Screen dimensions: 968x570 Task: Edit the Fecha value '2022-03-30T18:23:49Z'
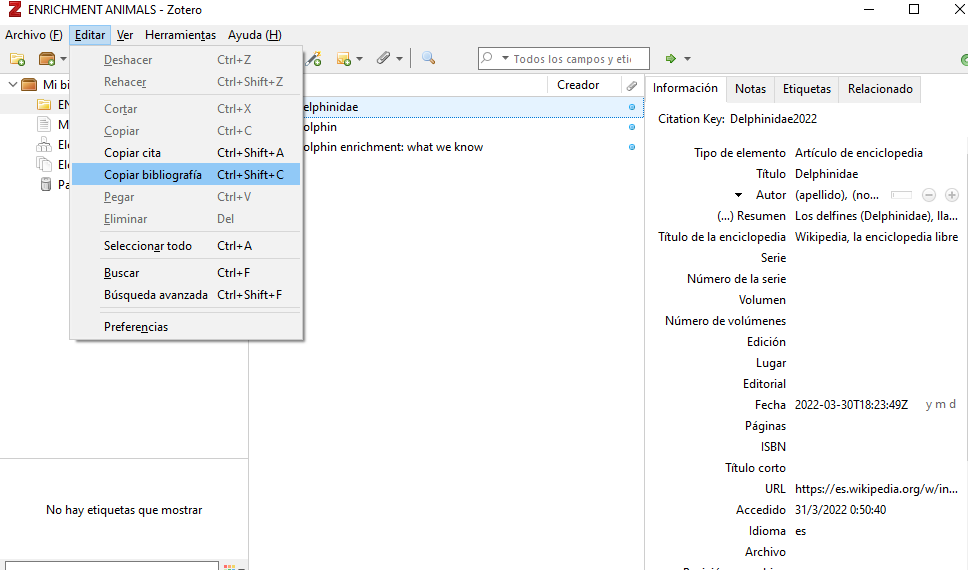click(851, 405)
